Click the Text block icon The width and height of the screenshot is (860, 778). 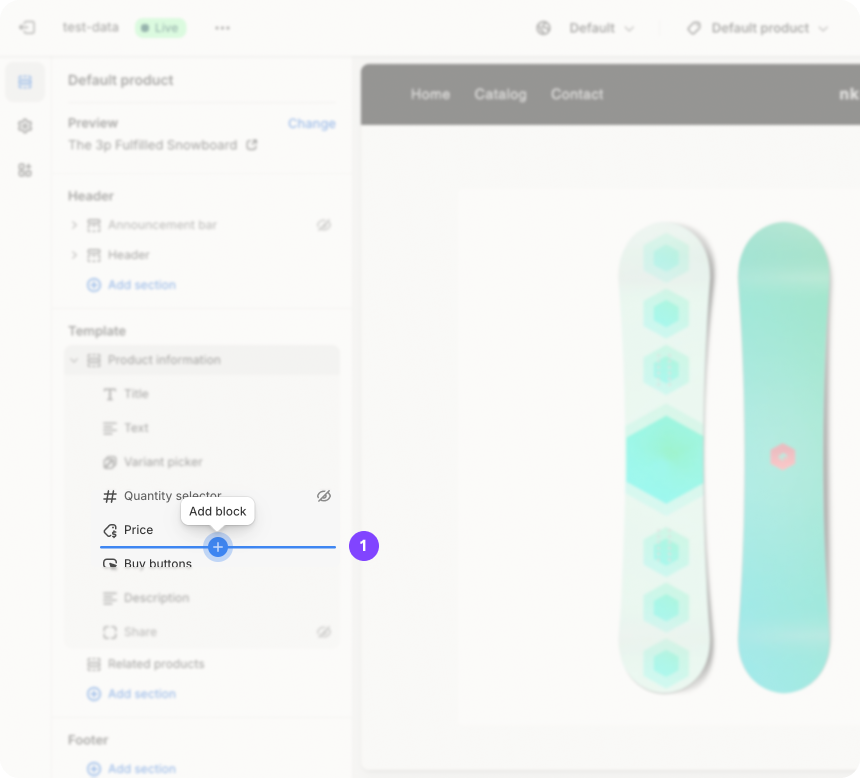tap(110, 428)
